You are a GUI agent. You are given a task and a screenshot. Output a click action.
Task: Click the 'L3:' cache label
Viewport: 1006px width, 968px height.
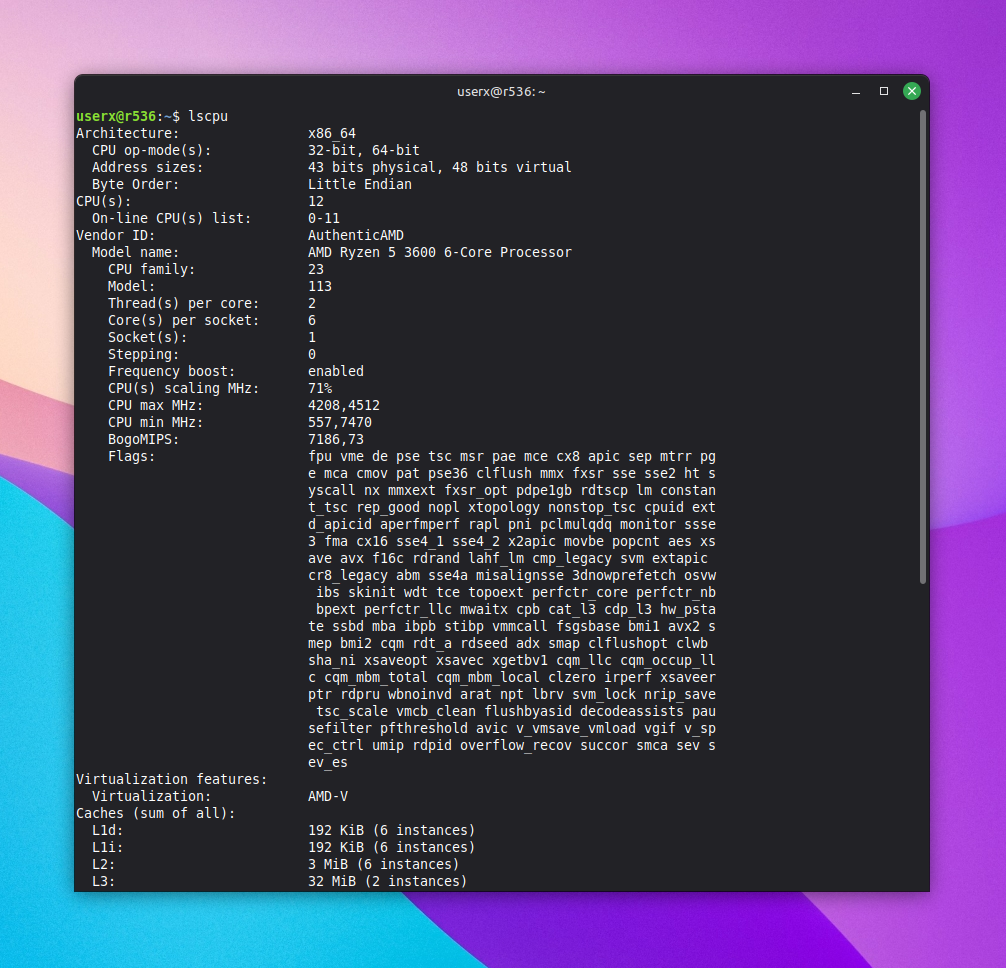[x=103, y=881]
